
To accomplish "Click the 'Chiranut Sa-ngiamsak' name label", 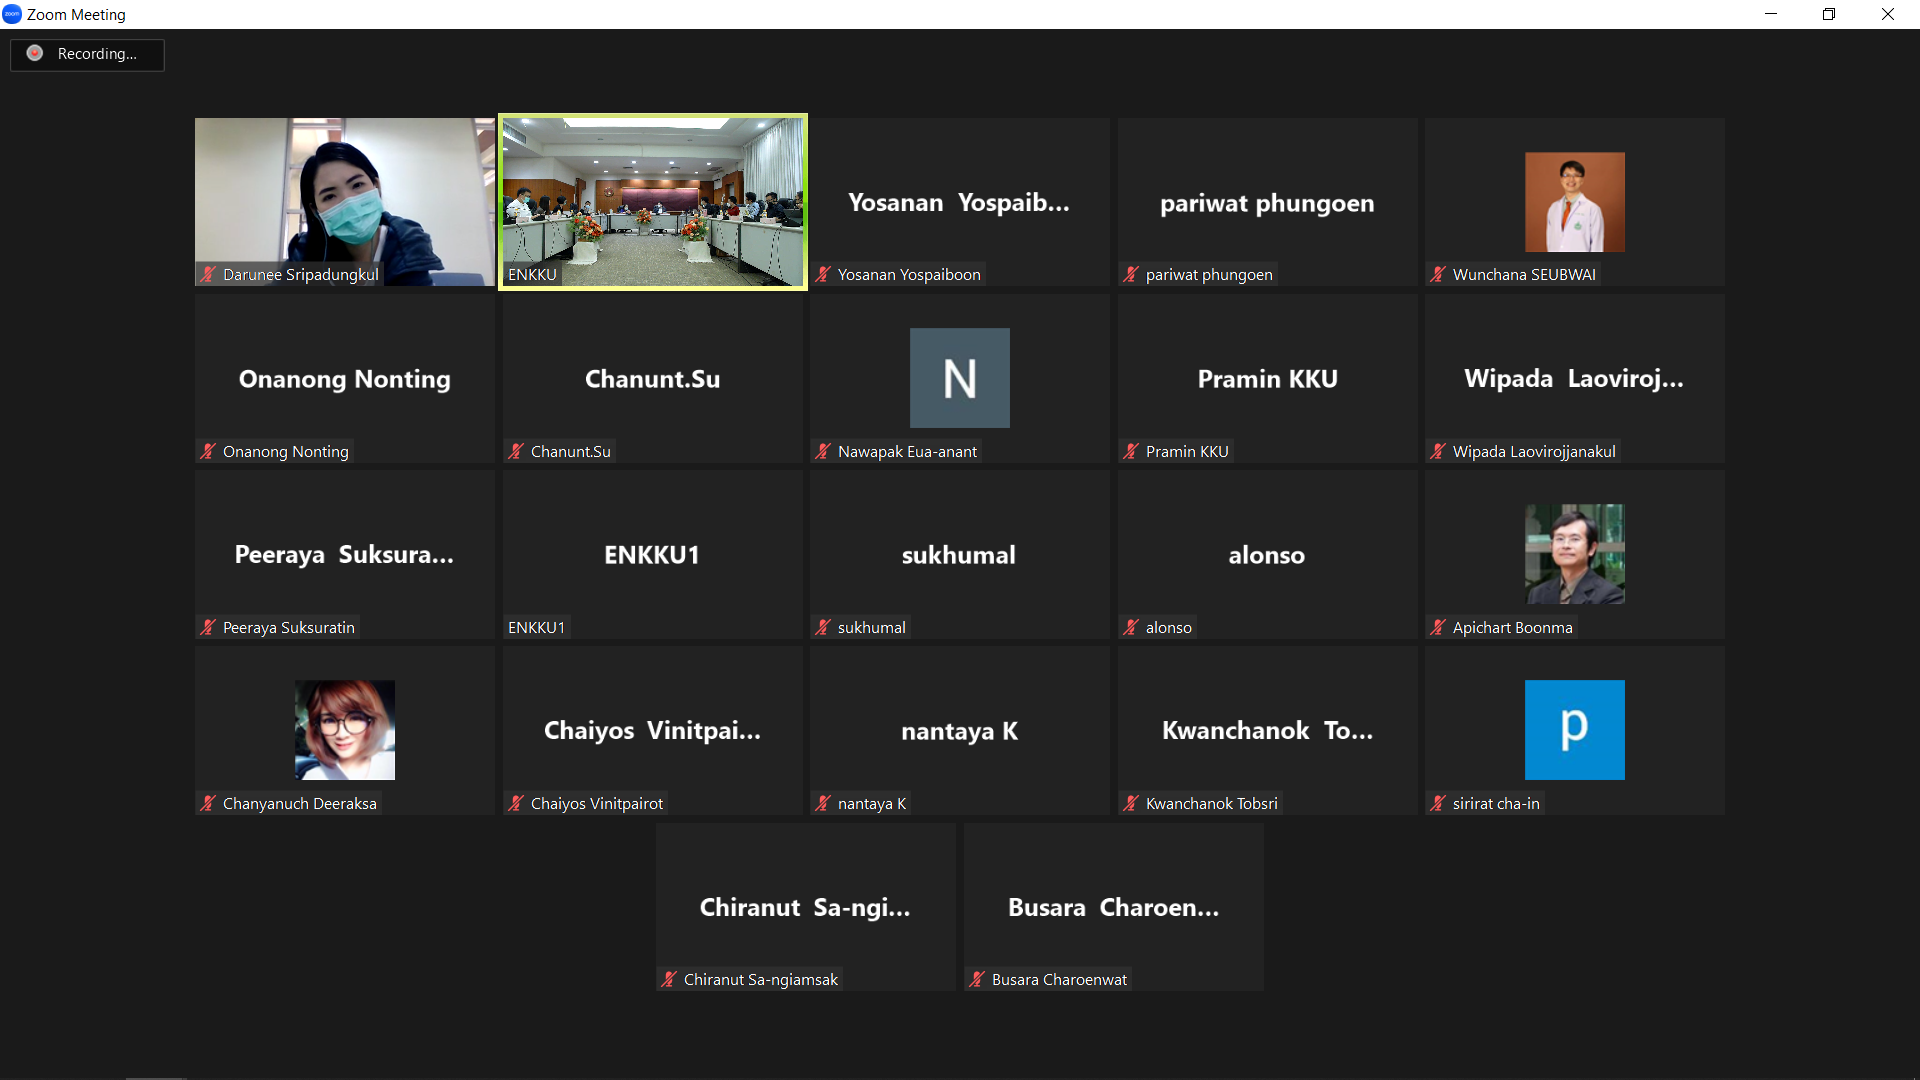I will click(761, 979).
